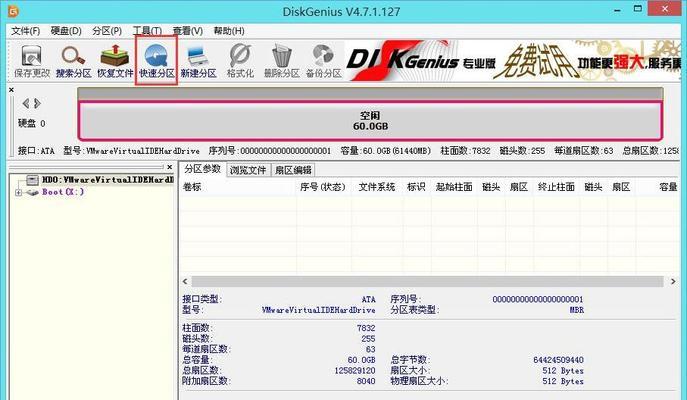Click the horizontal scrollbar track in partition list
The width and height of the screenshot is (687, 400).
(428, 281)
